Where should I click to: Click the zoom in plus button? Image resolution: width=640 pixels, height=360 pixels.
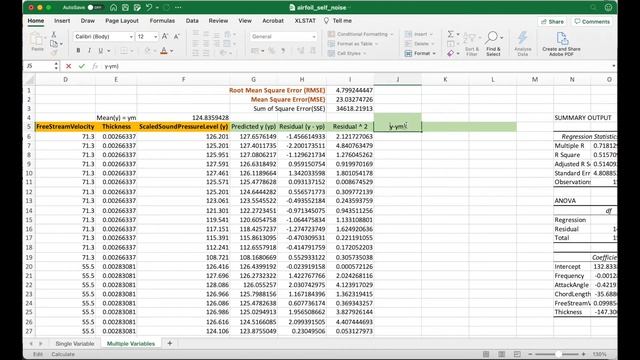(x=584, y=354)
